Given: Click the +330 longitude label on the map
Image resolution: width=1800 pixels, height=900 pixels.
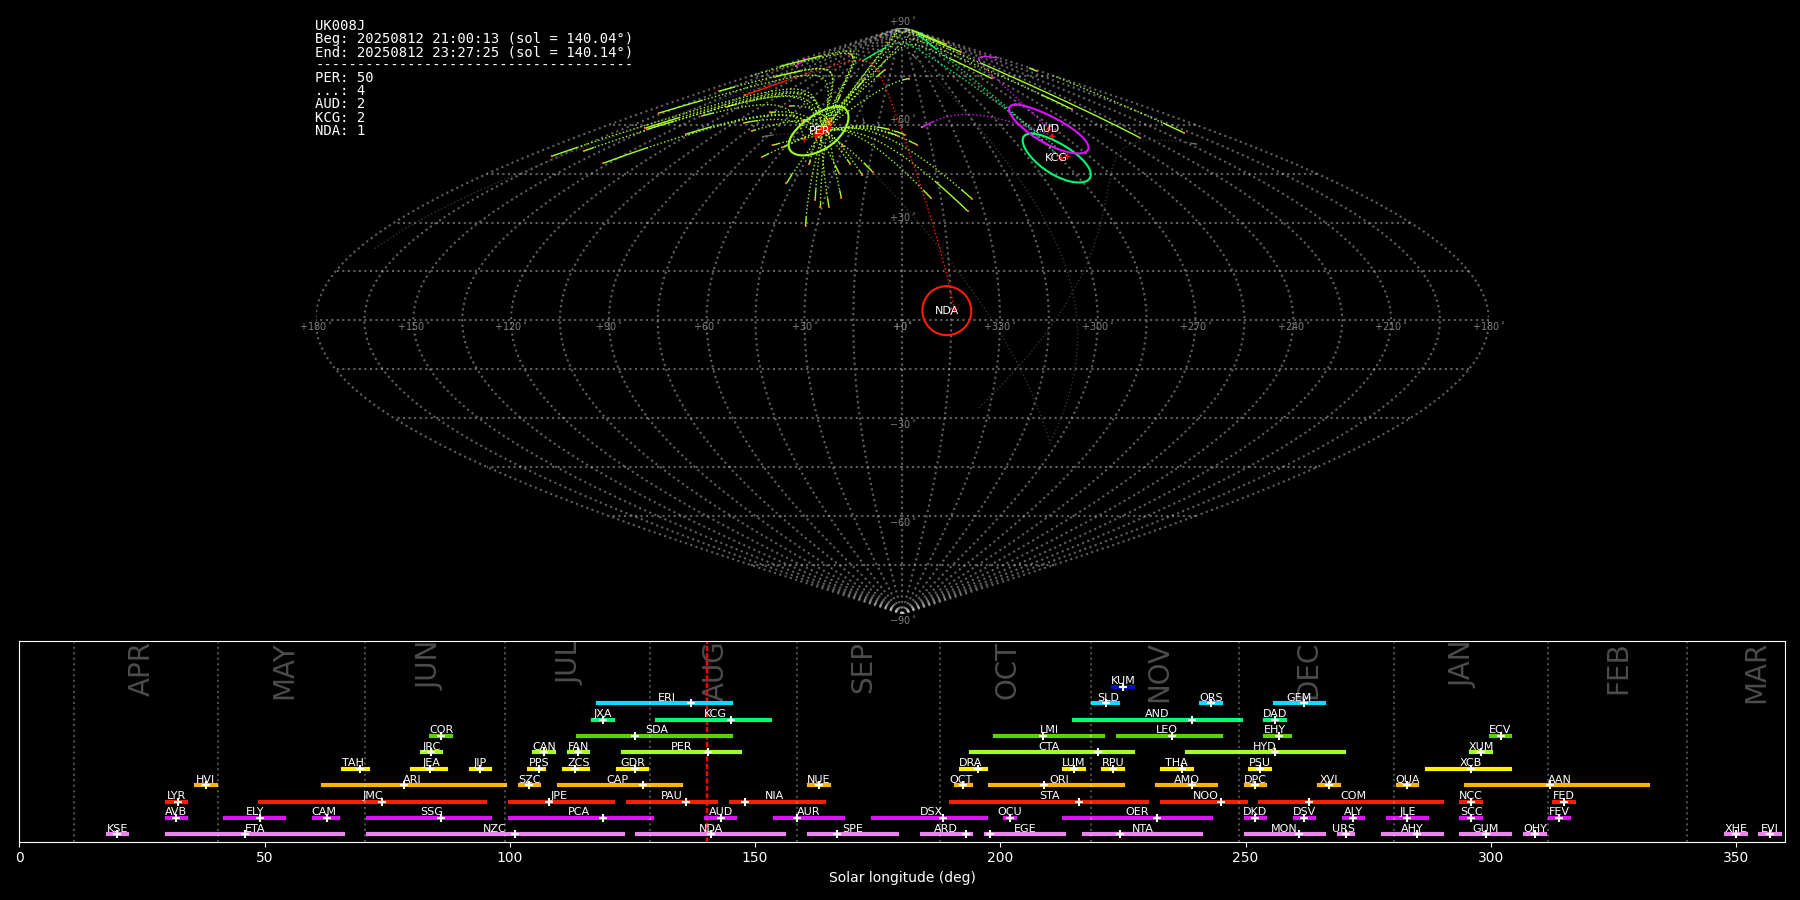Looking at the screenshot, I should point(998,327).
